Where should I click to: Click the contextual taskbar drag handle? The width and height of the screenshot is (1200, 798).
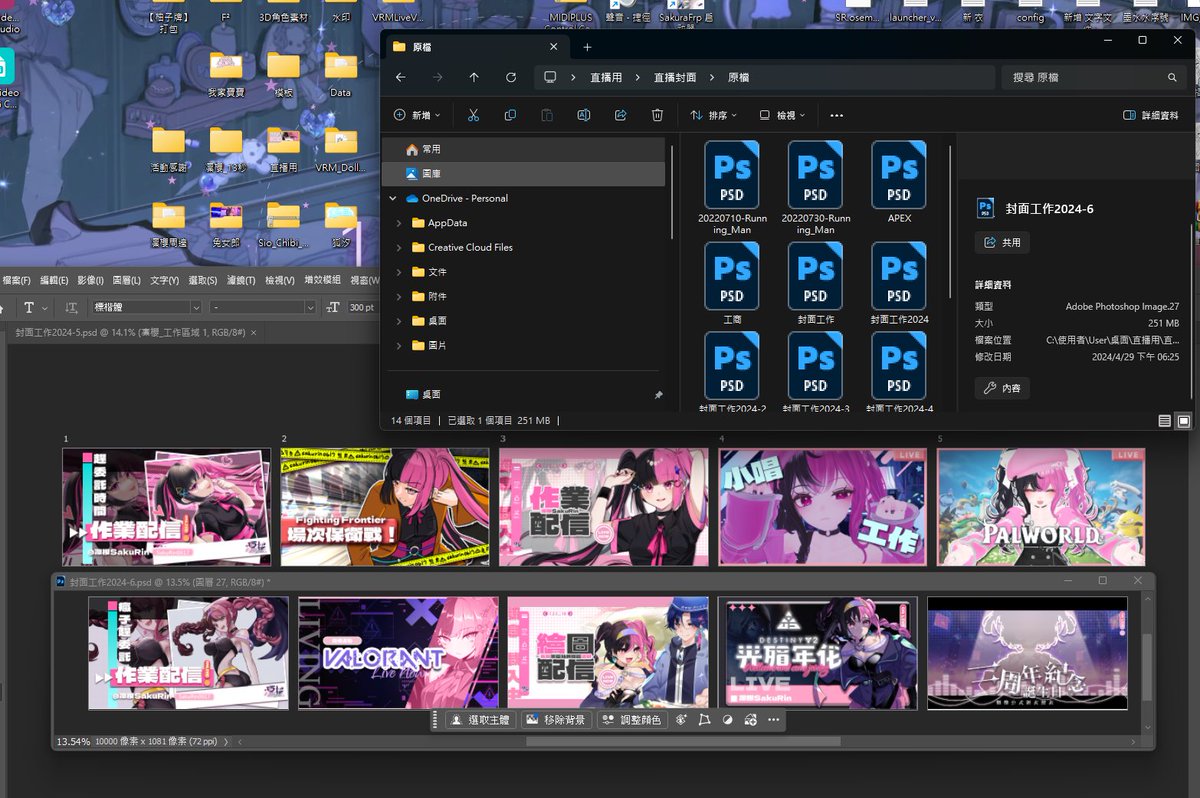[x=436, y=720]
